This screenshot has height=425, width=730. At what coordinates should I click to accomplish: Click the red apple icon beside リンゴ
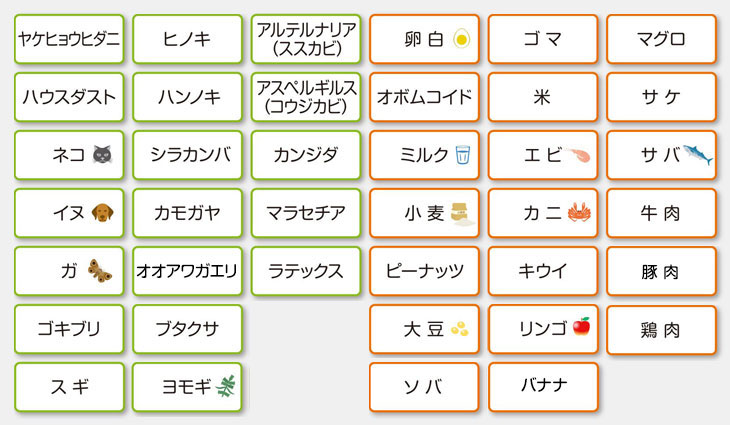pyautogui.click(x=581, y=326)
